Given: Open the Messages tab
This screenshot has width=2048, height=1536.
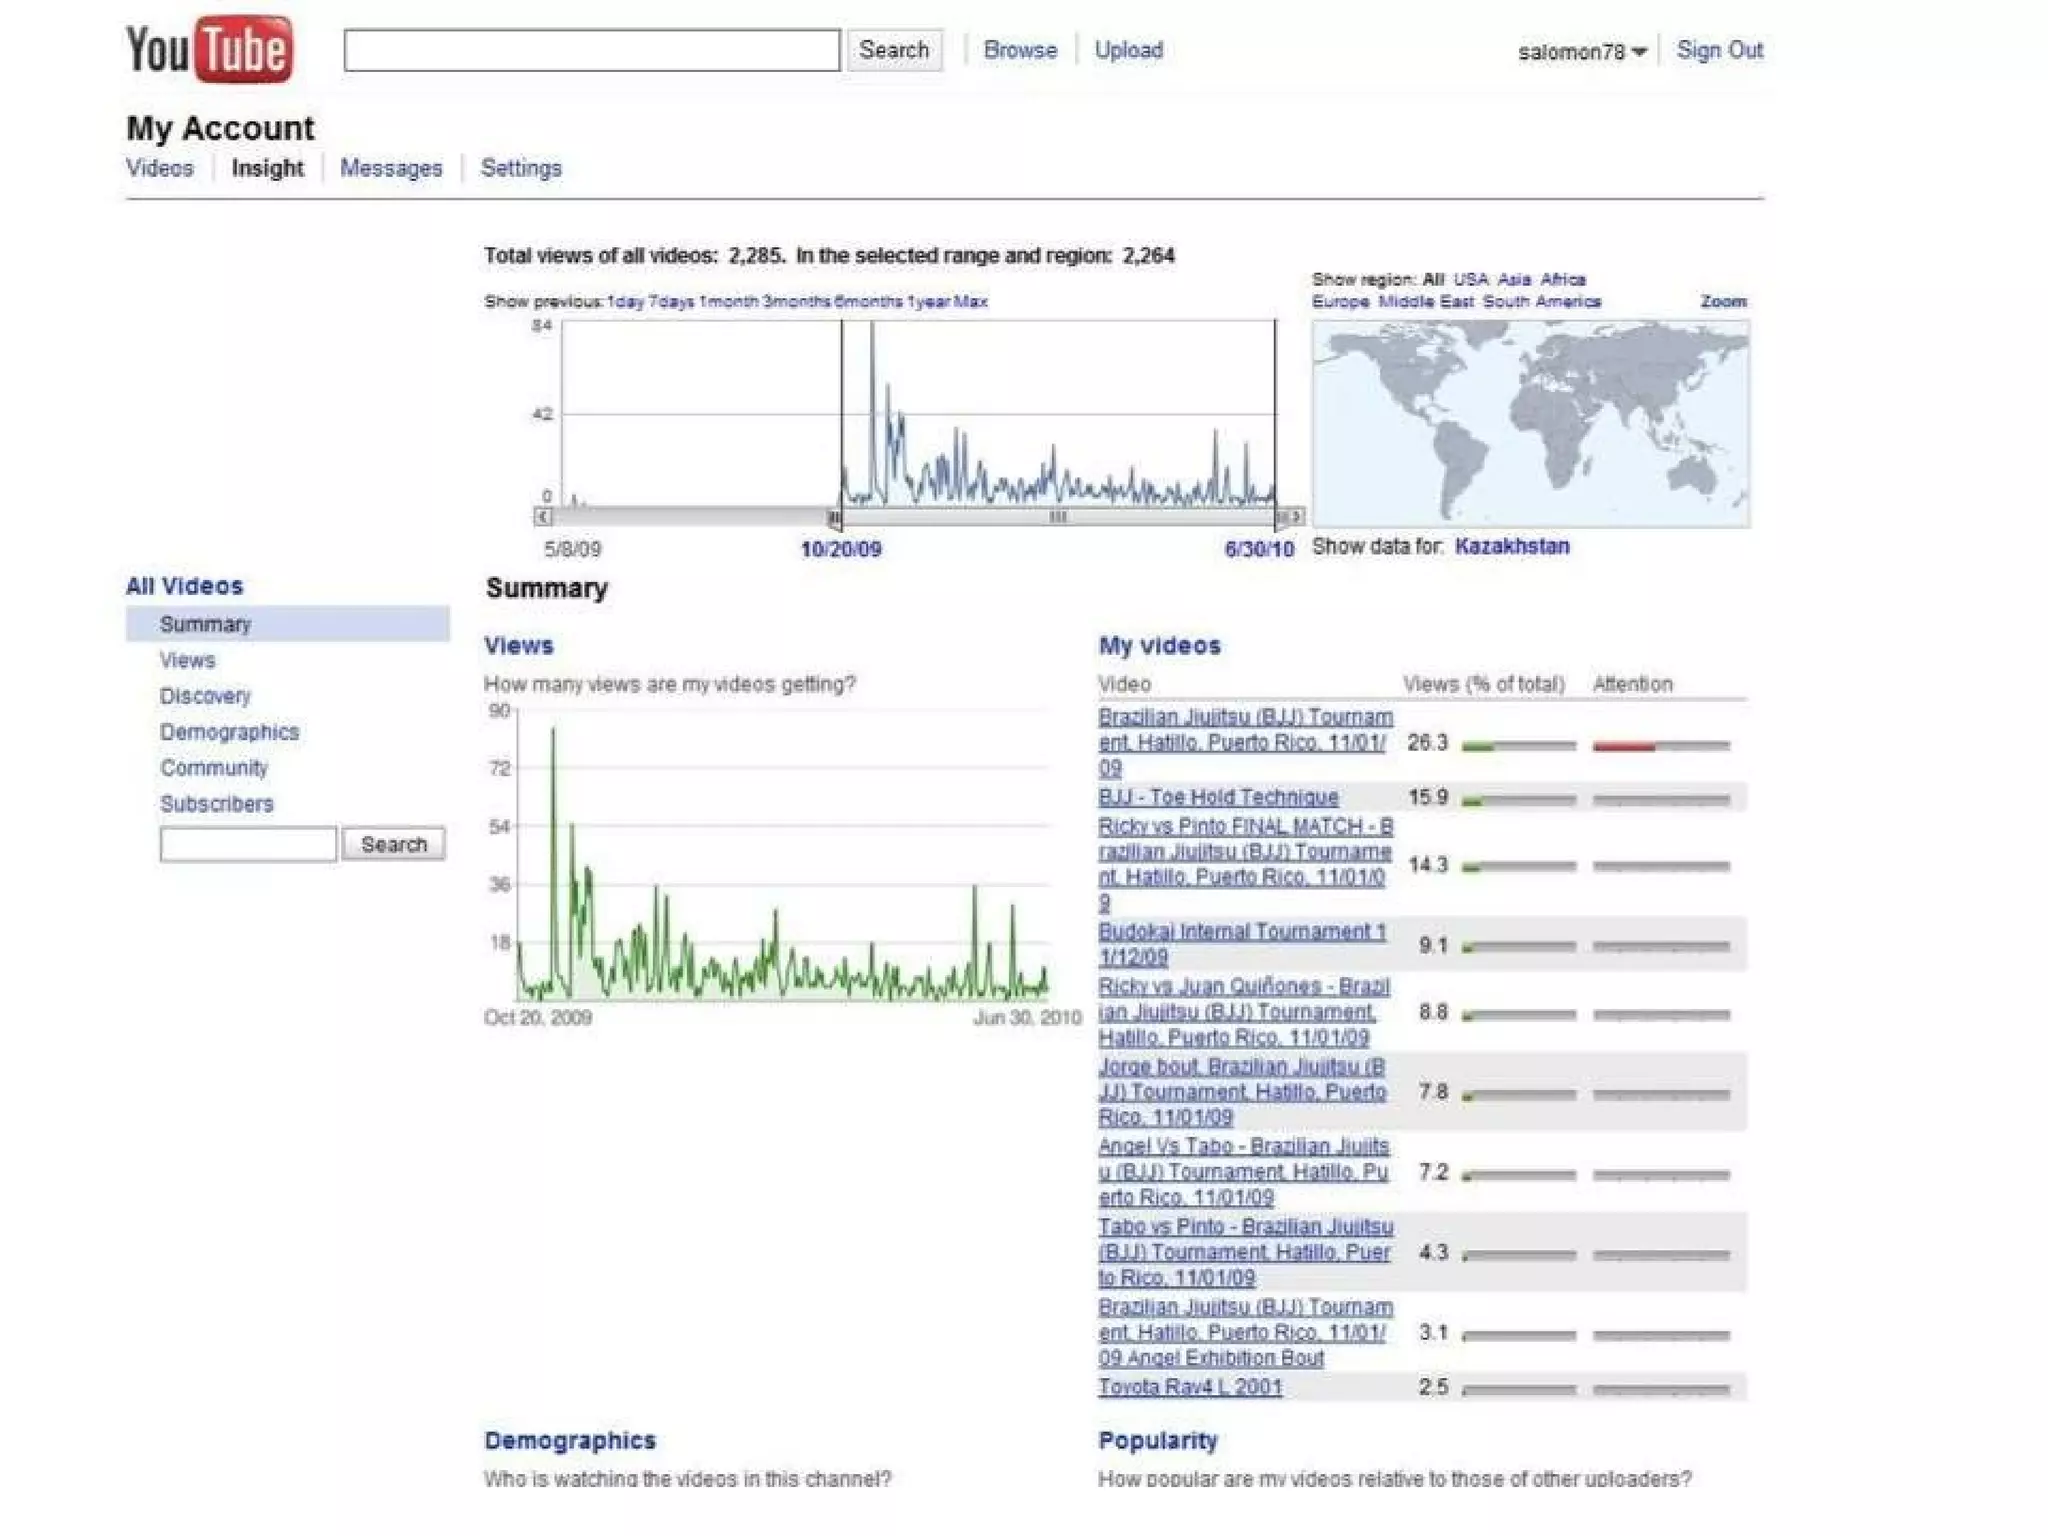Looking at the screenshot, I should click(x=390, y=168).
